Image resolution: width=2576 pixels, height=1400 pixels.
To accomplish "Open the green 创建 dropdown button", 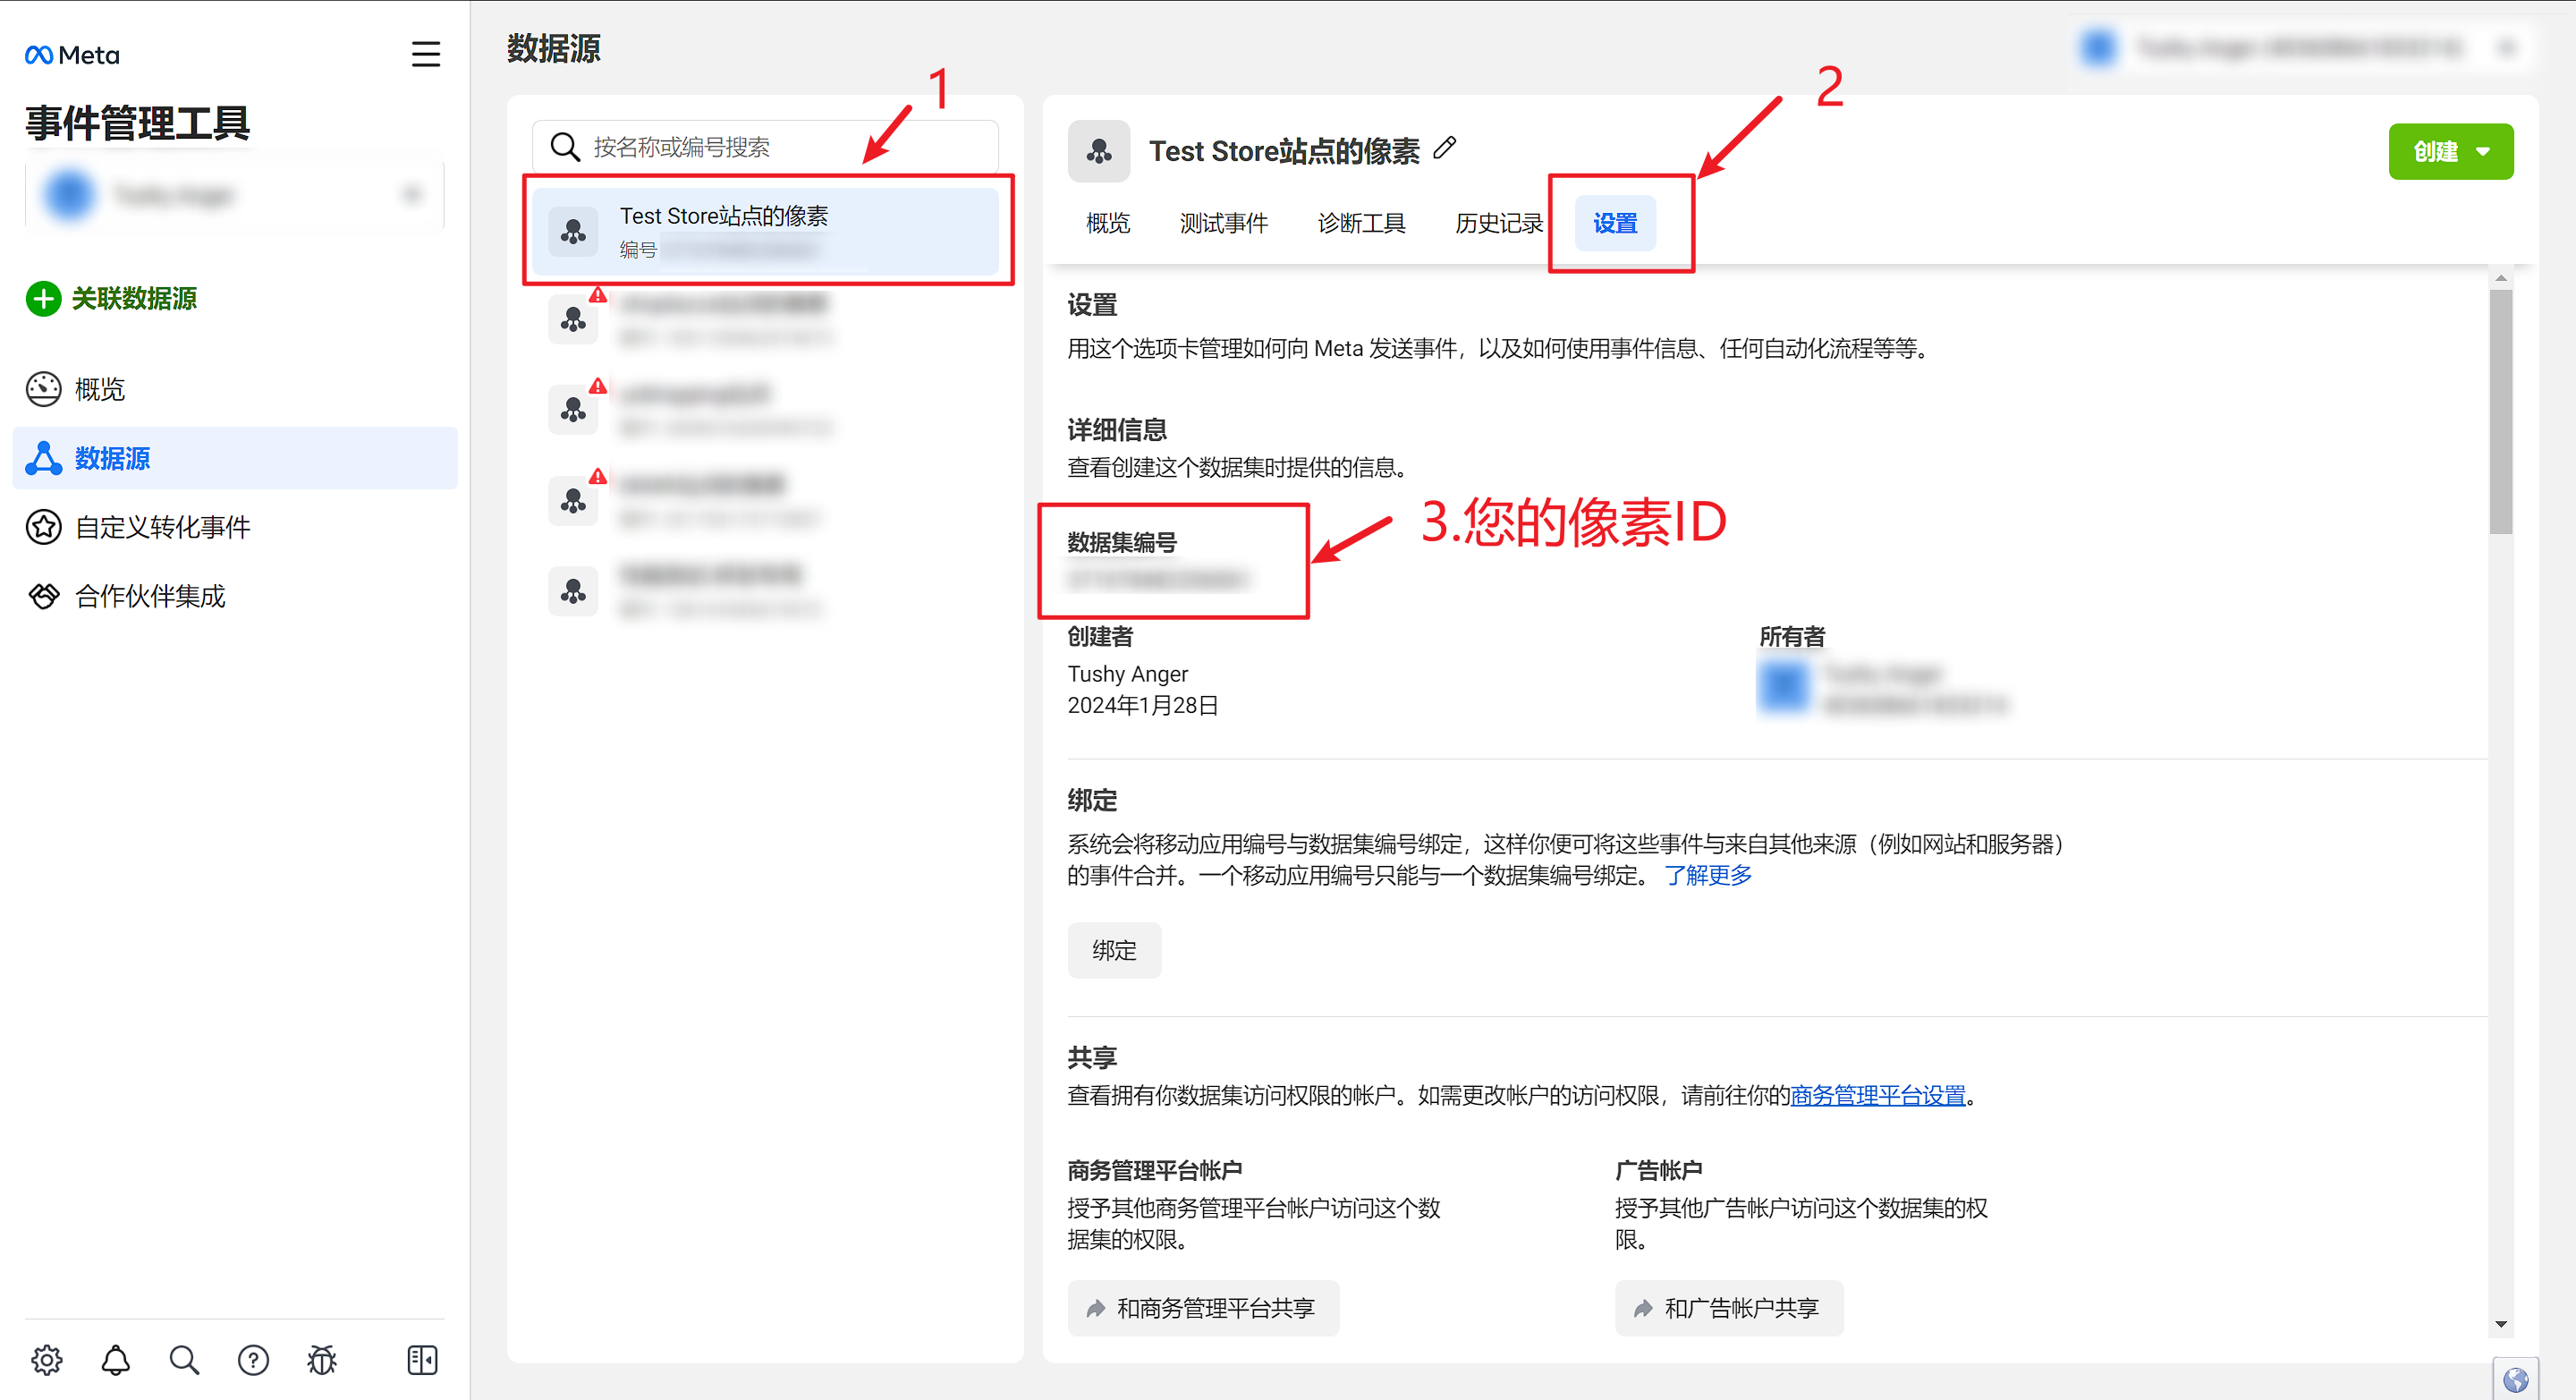I will (x=2450, y=151).
